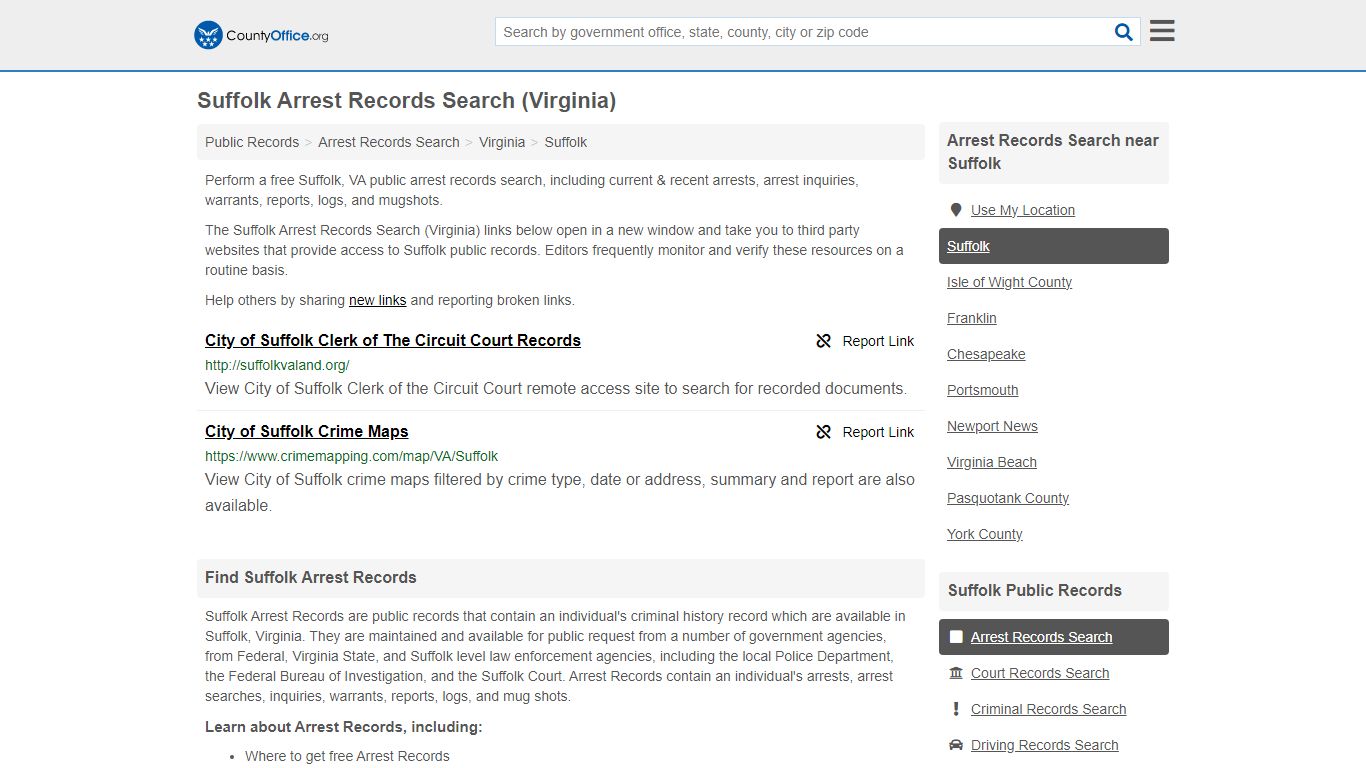This screenshot has height=768, width=1366.
Task: Click the CountyOffice.org logo
Action: (261, 35)
